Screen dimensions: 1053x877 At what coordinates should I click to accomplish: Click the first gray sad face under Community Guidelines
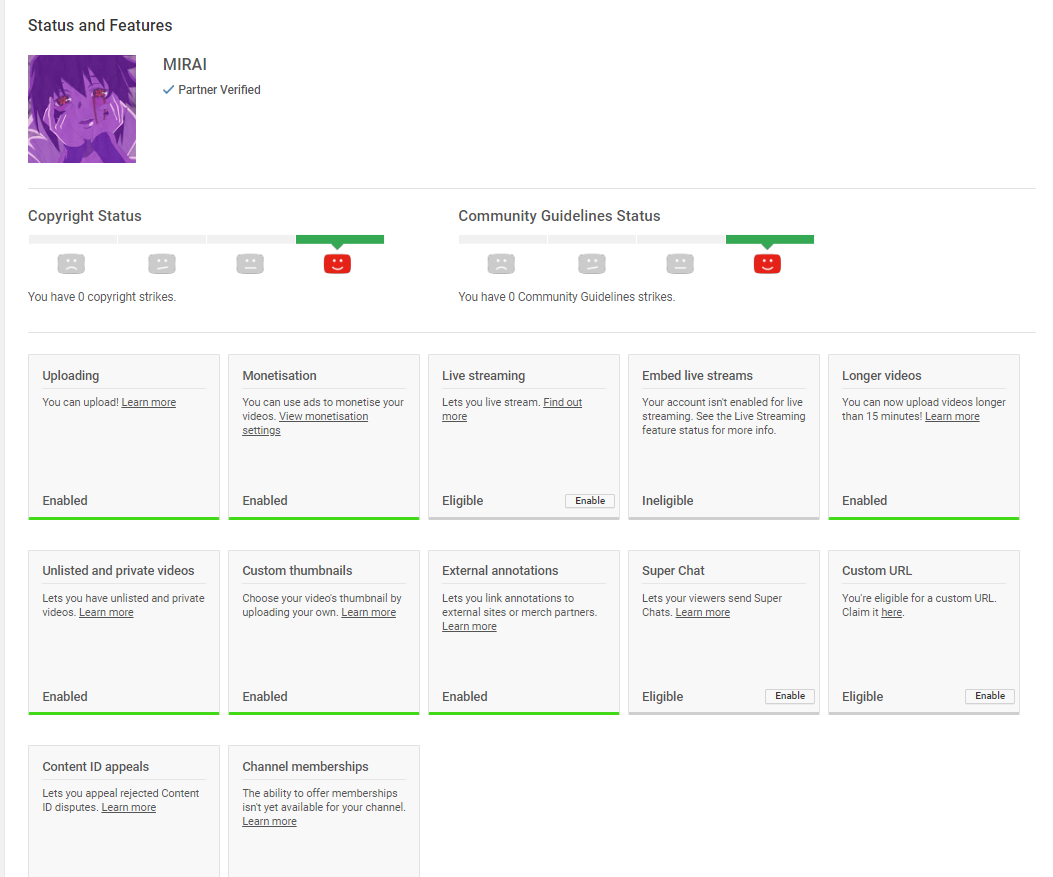click(x=501, y=263)
